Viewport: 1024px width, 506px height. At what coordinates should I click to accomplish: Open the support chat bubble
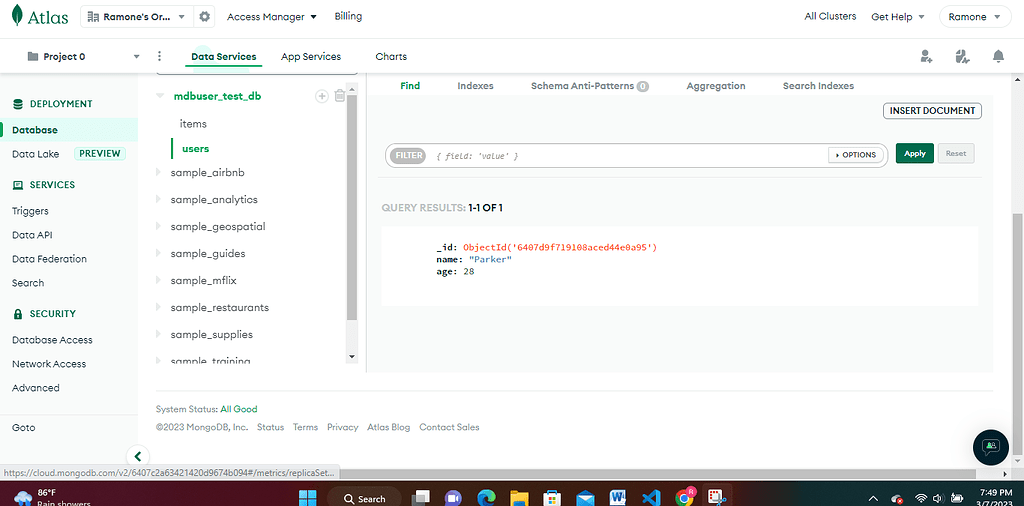click(990, 446)
